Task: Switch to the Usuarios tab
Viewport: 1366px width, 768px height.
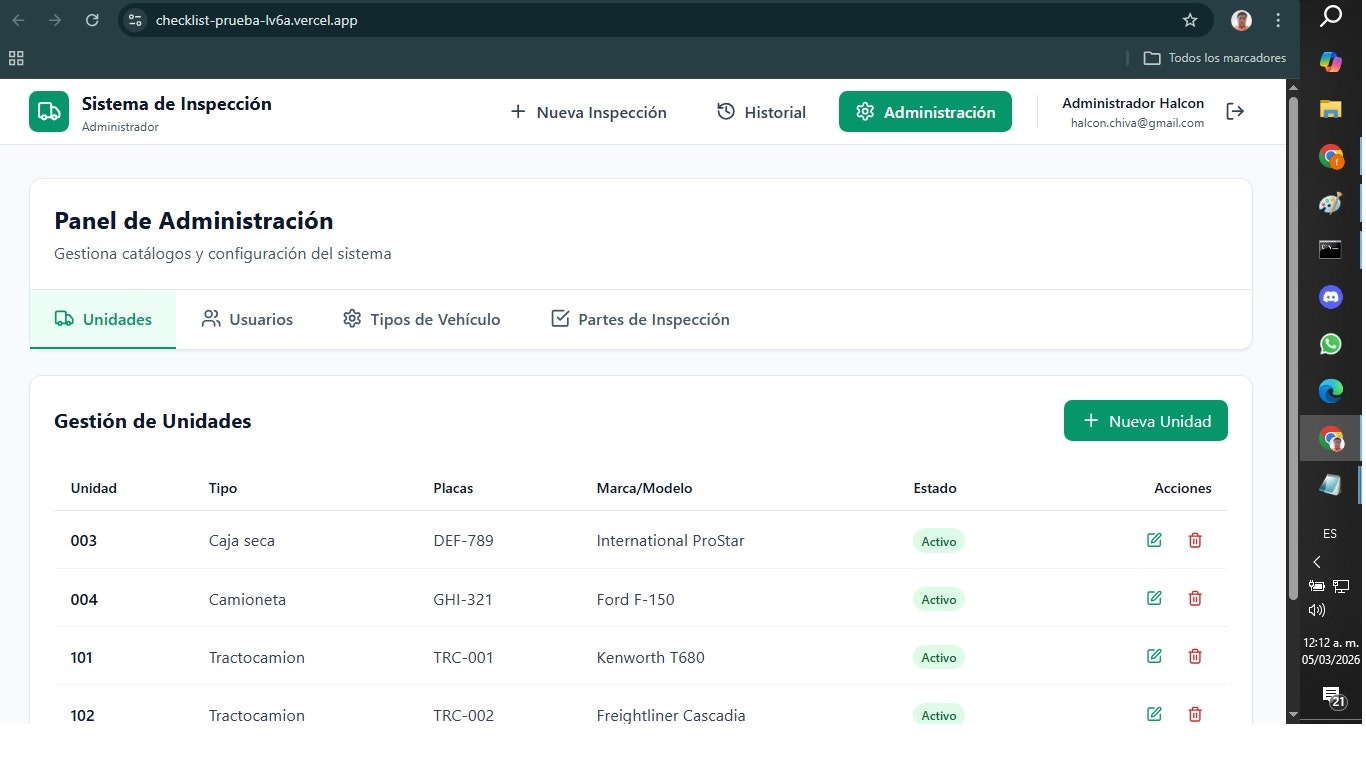Action: (x=246, y=319)
